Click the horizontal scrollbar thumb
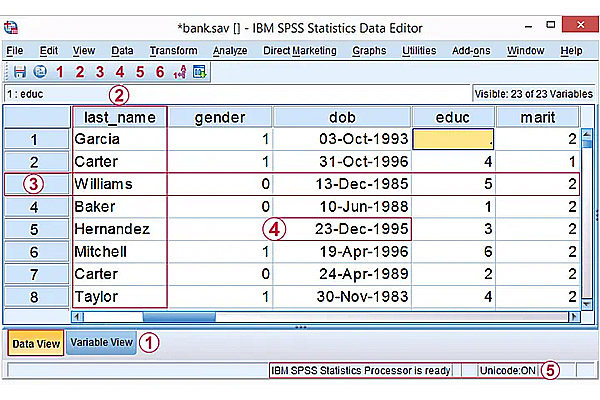Screen dimensions: 600x400 (179, 317)
